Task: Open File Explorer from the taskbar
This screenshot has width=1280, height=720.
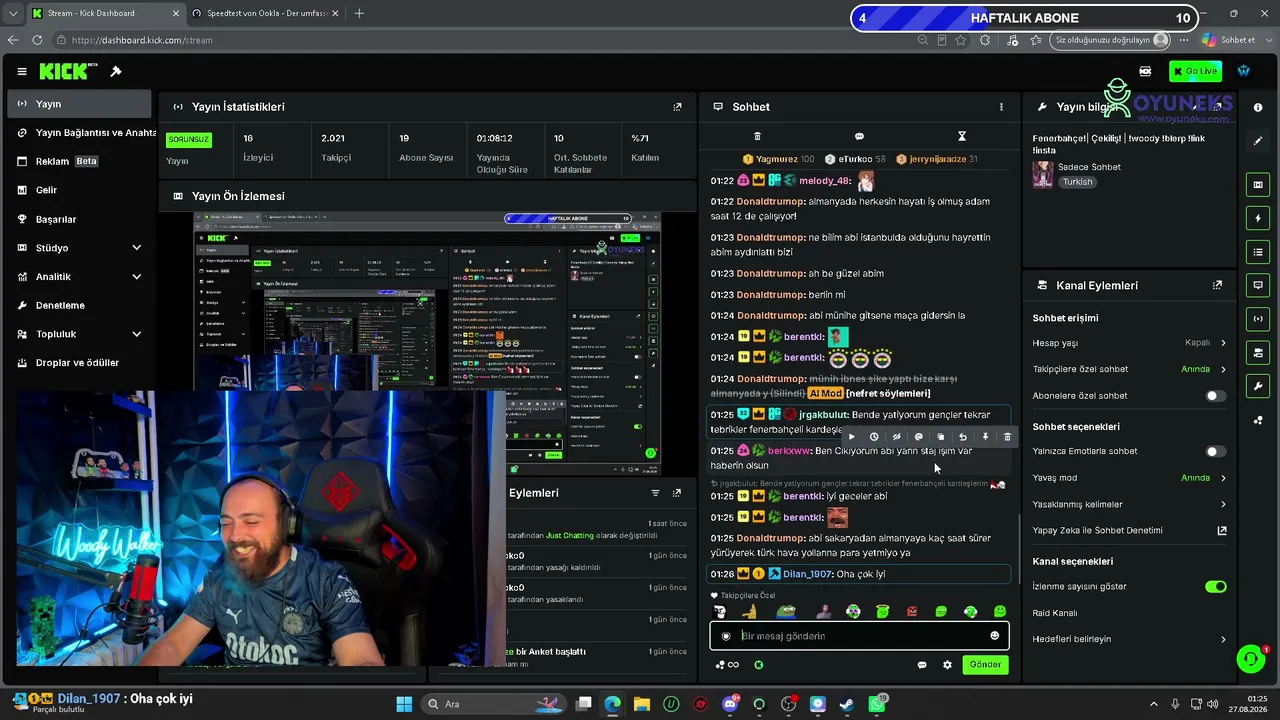Action: point(641,704)
